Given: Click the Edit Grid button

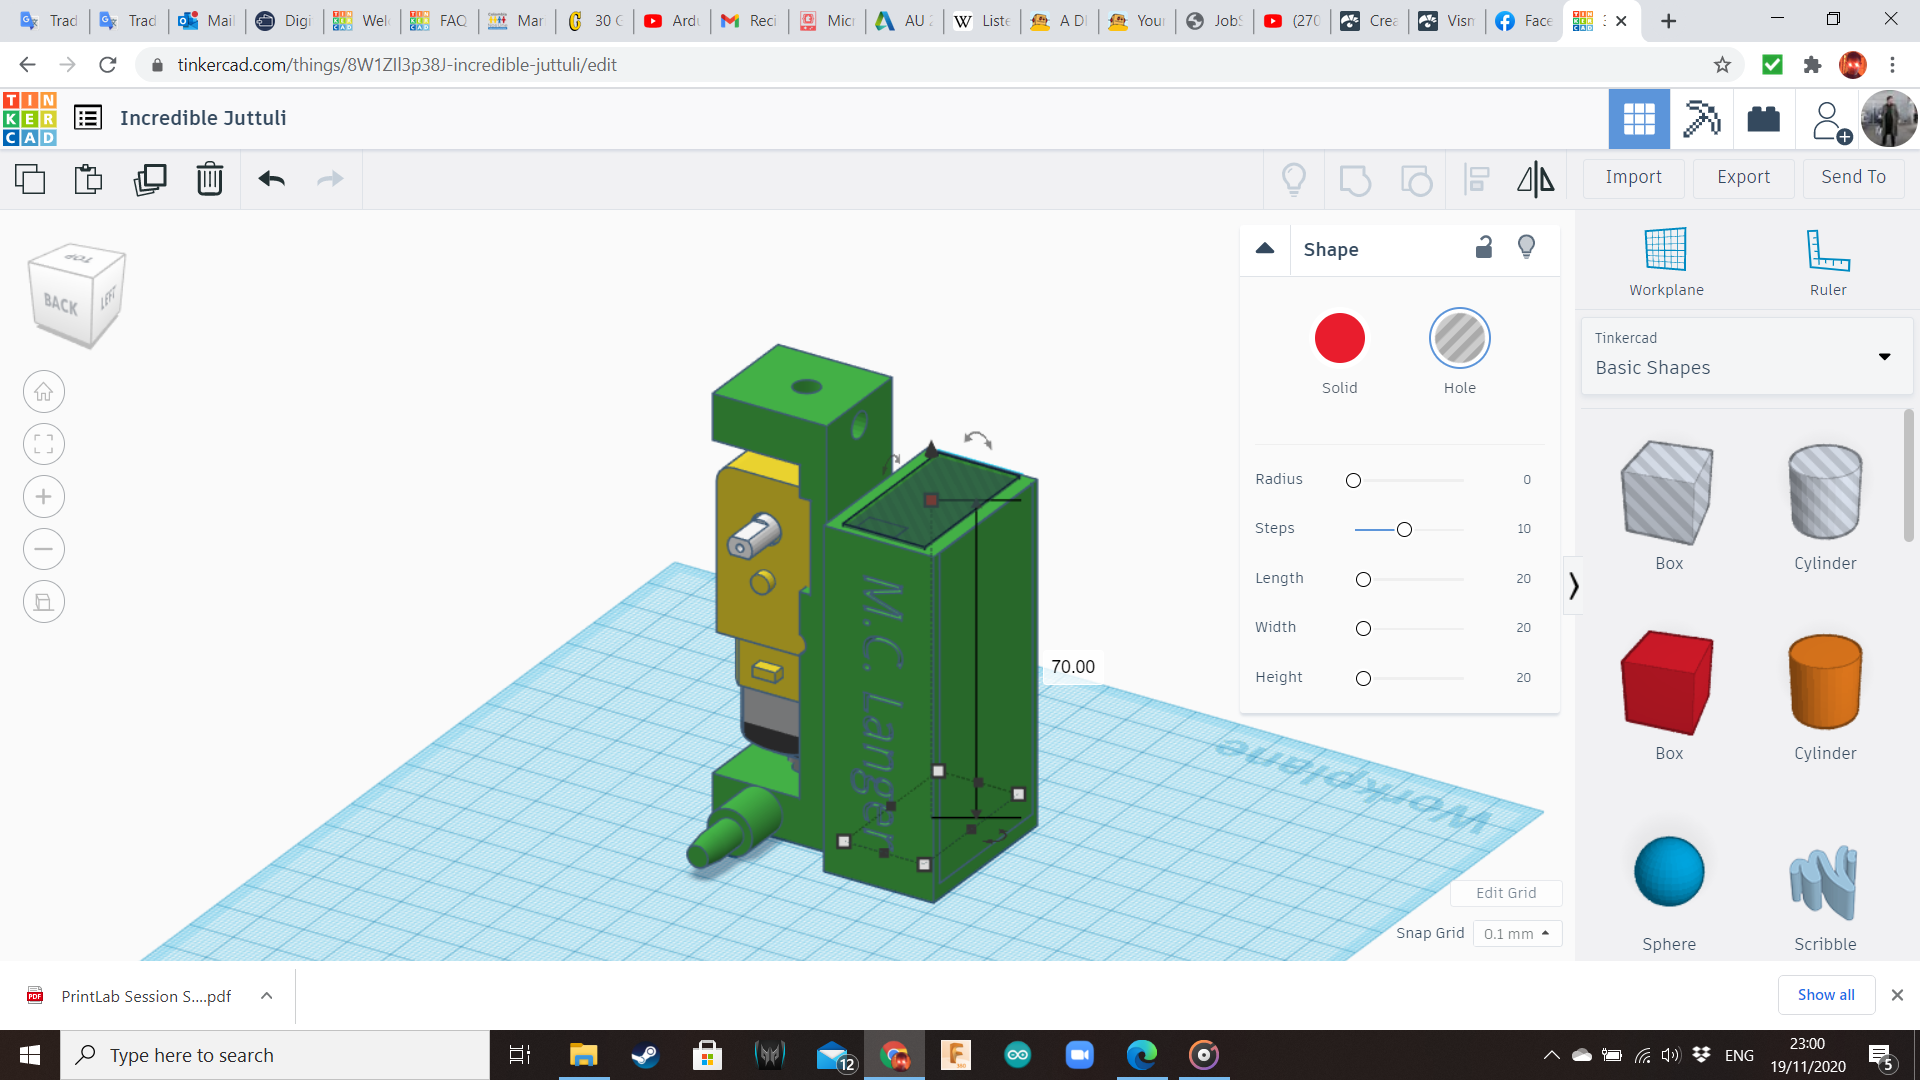Looking at the screenshot, I should pyautogui.click(x=1505, y=893).
